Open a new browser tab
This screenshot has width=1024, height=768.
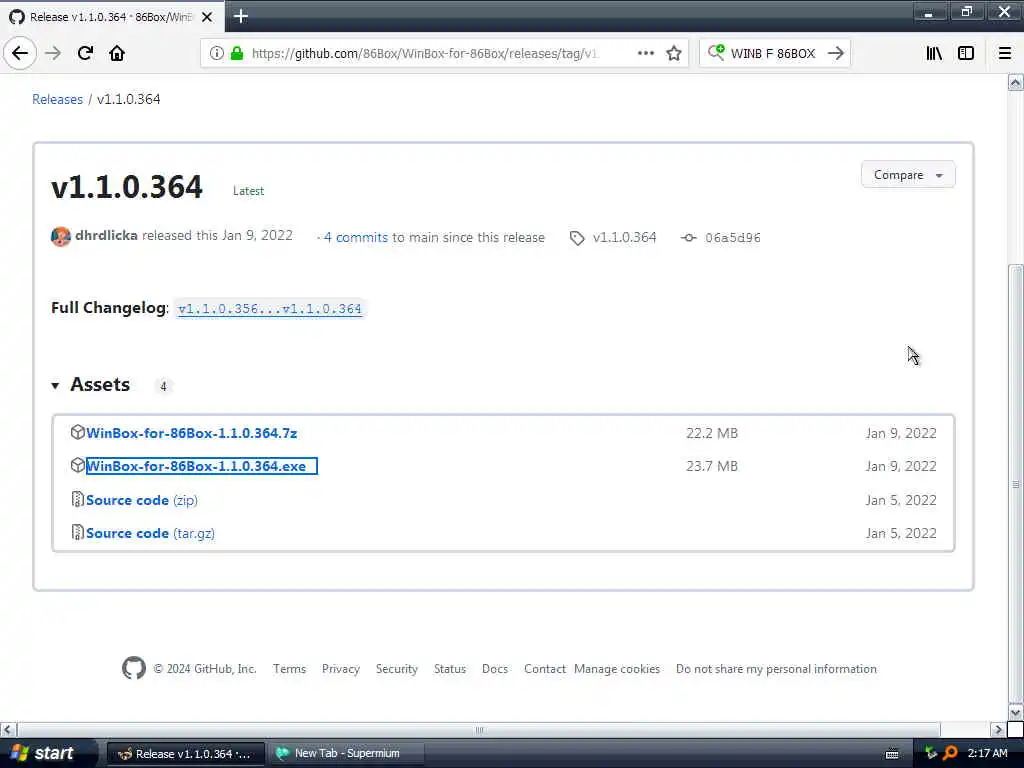(x=240, y=16)
